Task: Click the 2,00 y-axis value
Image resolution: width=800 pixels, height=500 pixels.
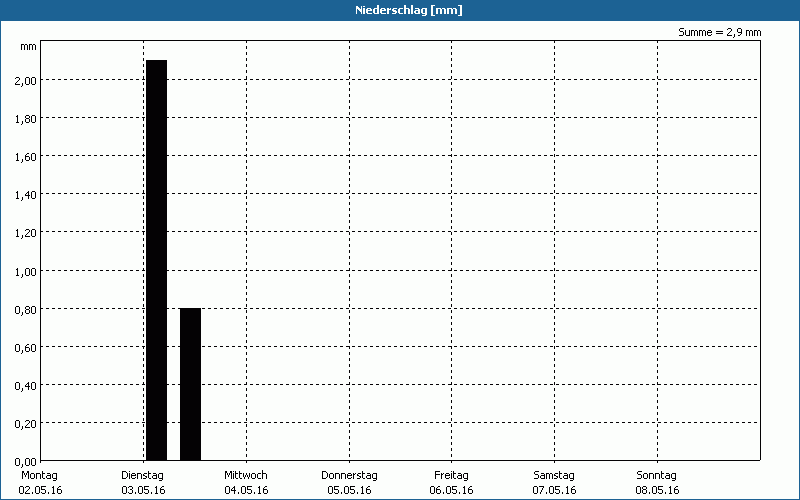Action: coord(26,81)
